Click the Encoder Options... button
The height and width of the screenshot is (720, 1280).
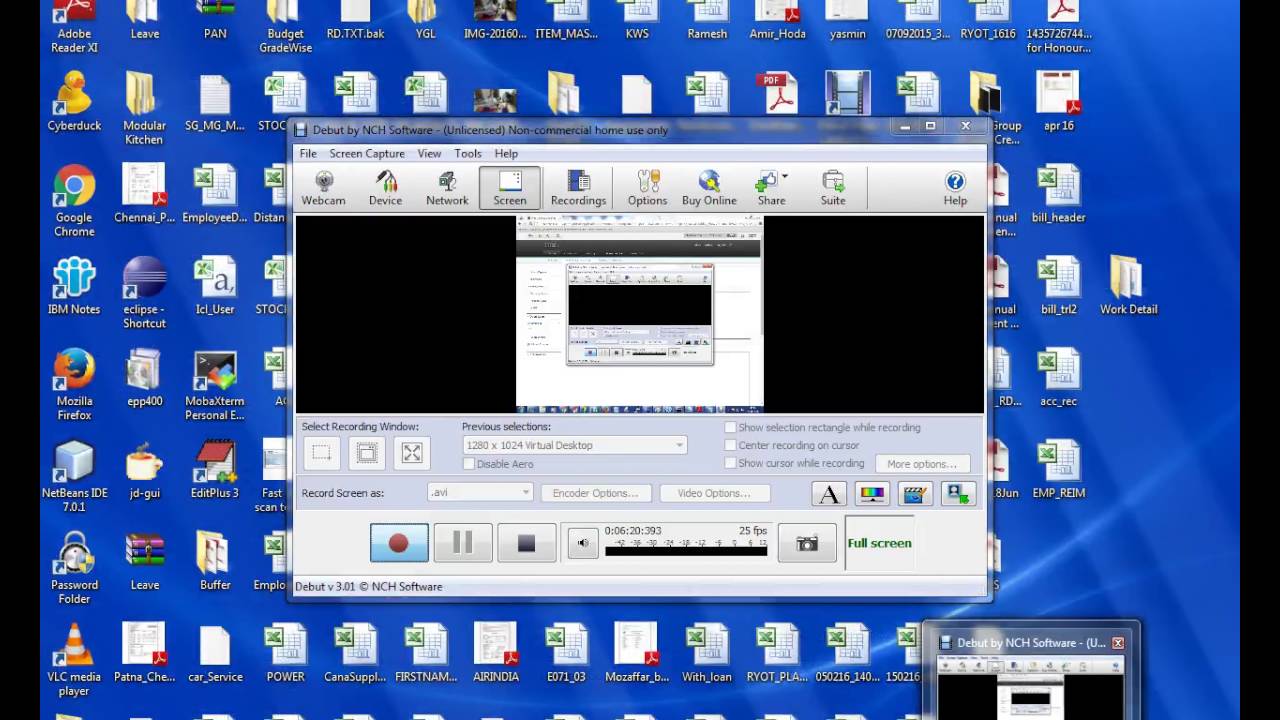click(596, 493)
